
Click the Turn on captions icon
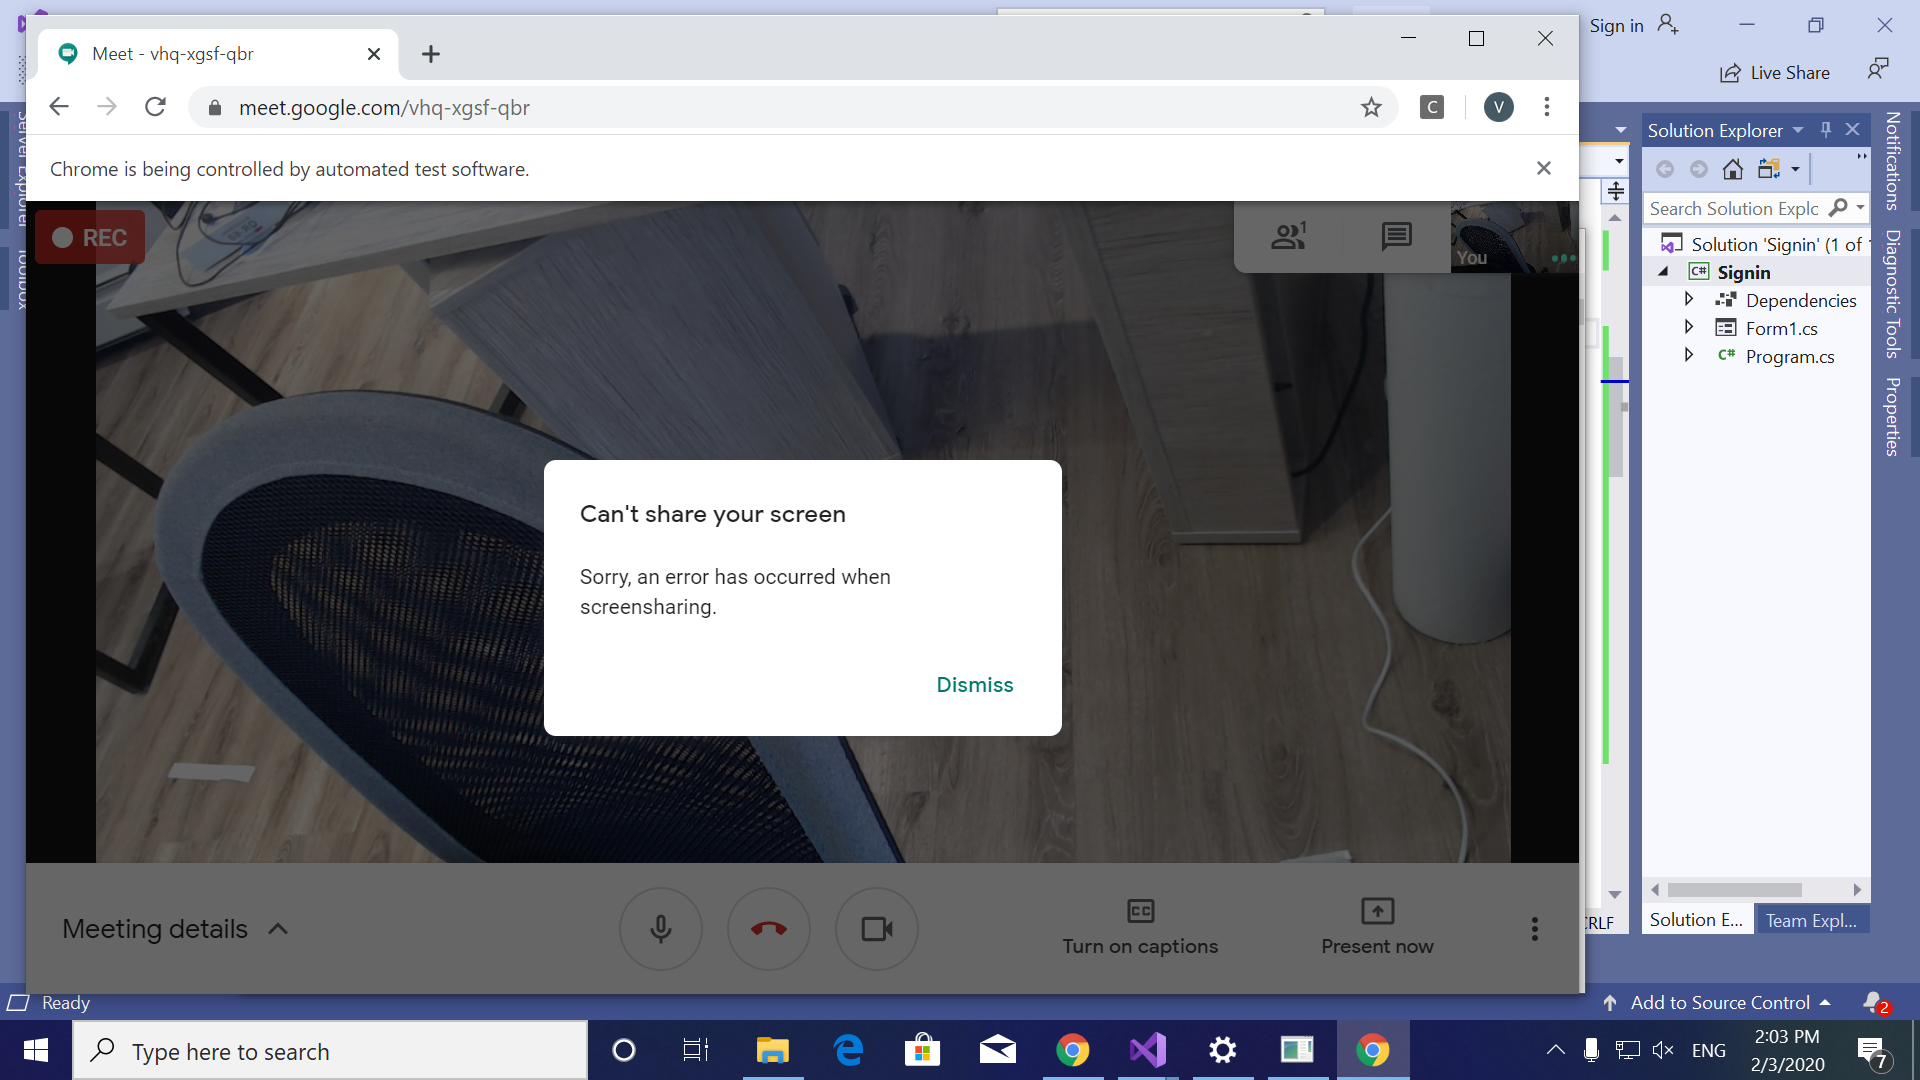pos(1141,910)
